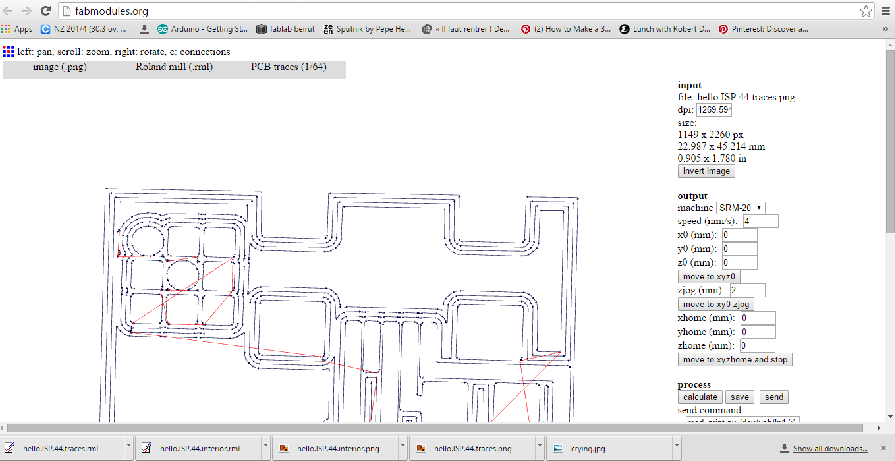Click the Show all downloads link
This screenshot has width=895, height=461.
(824, 448)
